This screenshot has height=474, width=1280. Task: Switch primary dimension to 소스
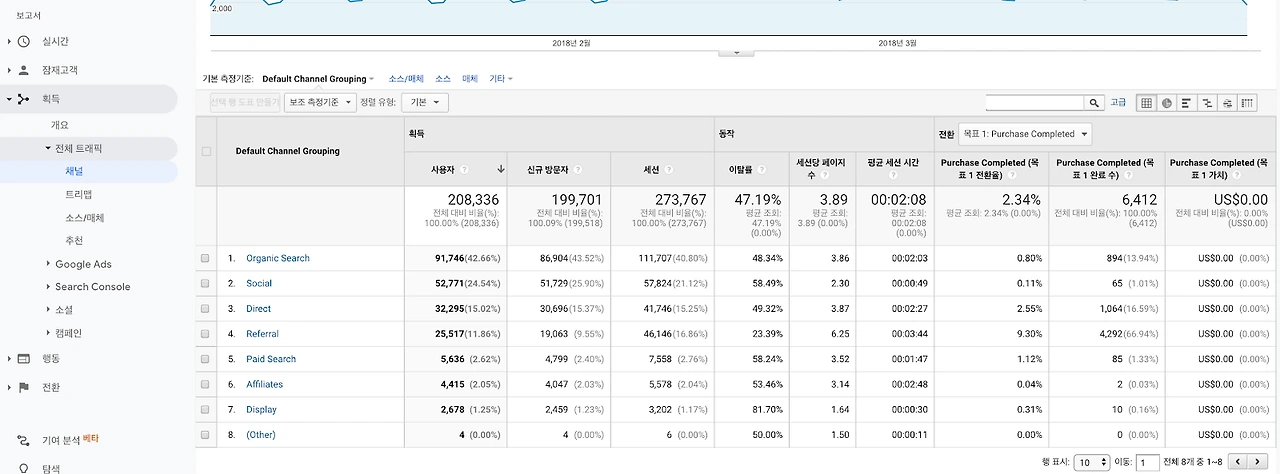(443, 78)
